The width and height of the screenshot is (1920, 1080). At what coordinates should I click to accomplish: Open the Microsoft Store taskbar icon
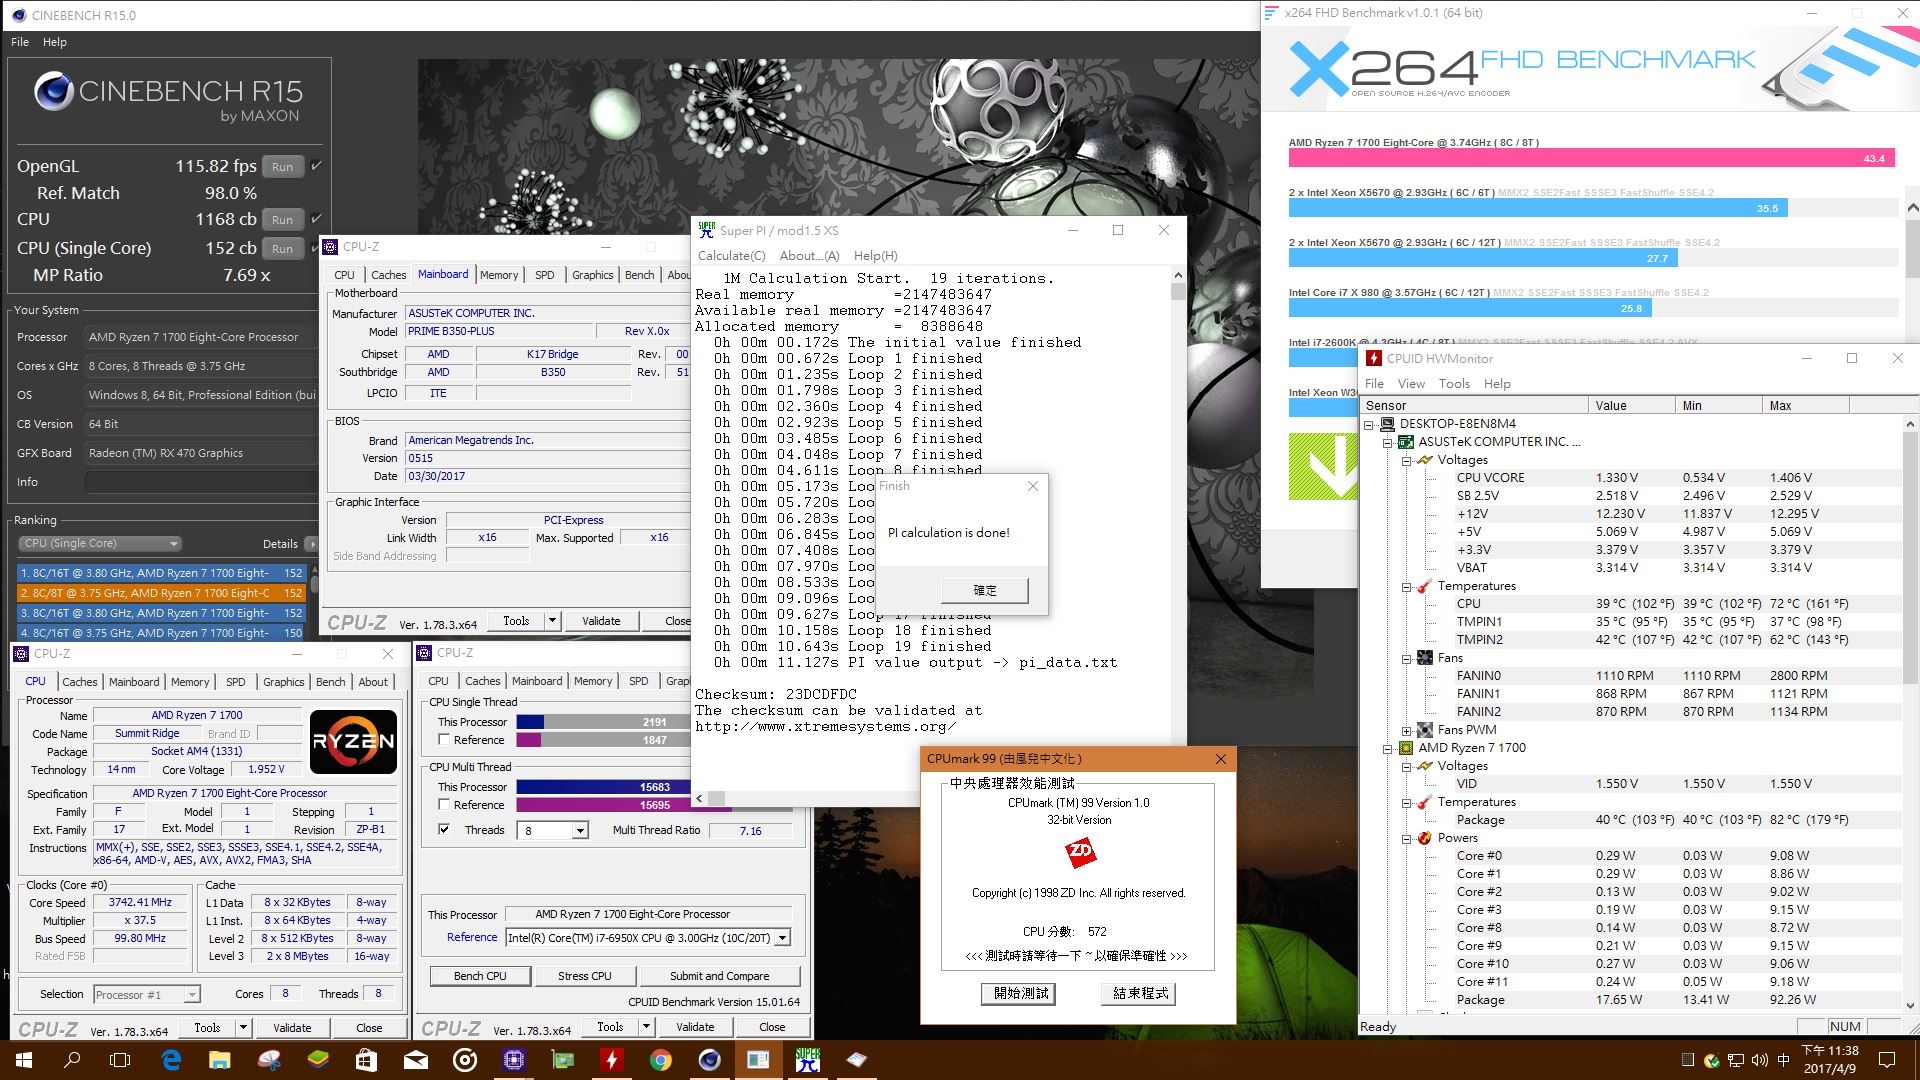(x=367, y=1060)
